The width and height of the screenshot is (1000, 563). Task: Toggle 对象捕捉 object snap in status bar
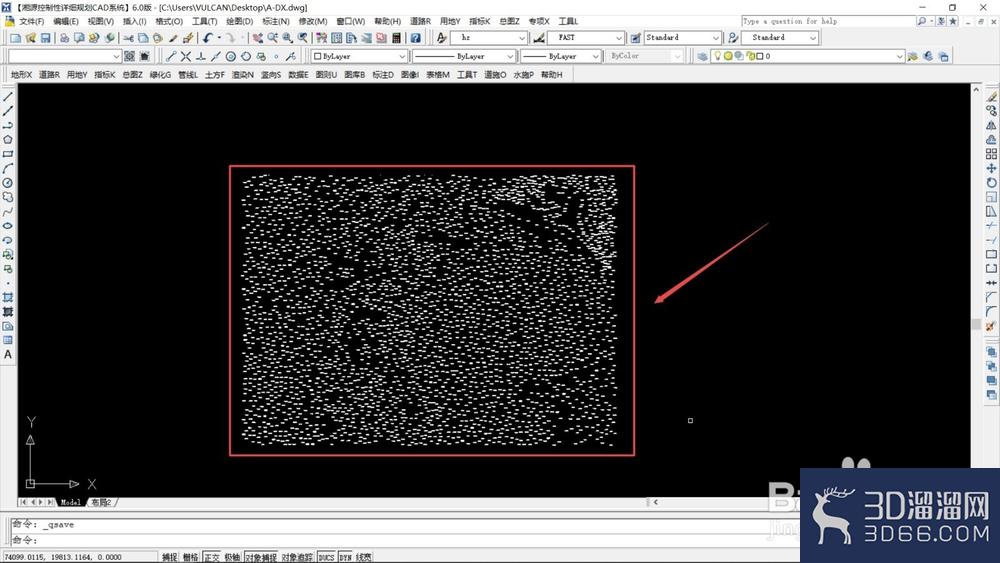pos(261,557)
